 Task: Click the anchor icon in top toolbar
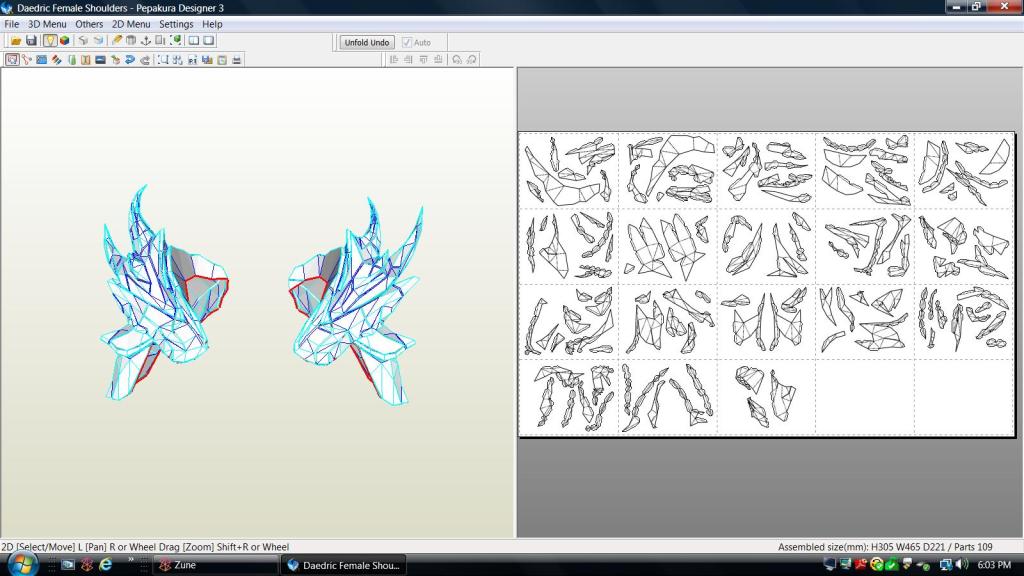(x=146, y=40)
